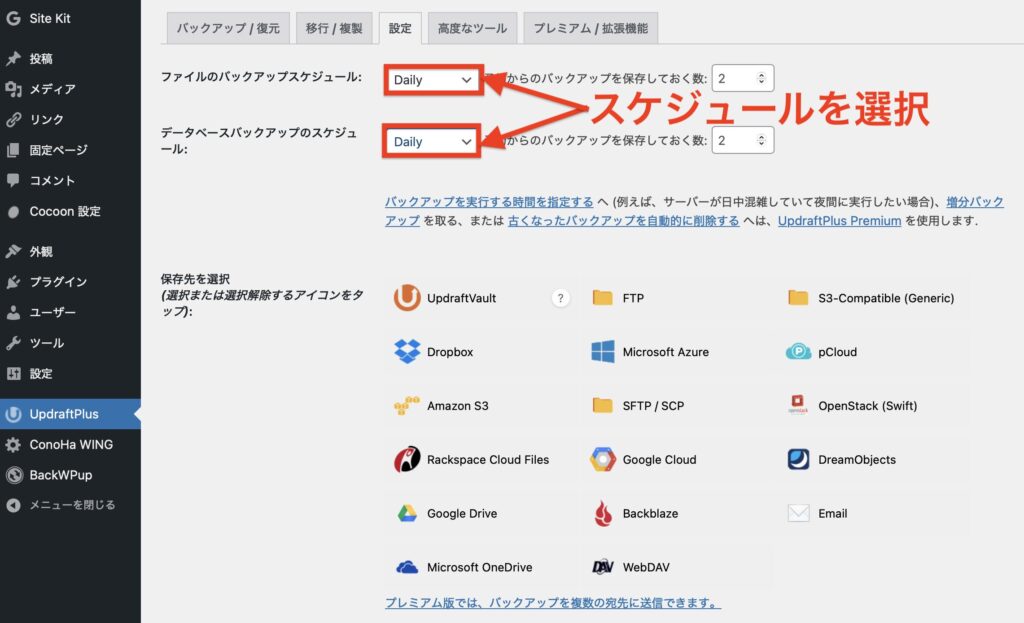Click the Microsoft Azure icon
1024x623 pixels.
603,352
